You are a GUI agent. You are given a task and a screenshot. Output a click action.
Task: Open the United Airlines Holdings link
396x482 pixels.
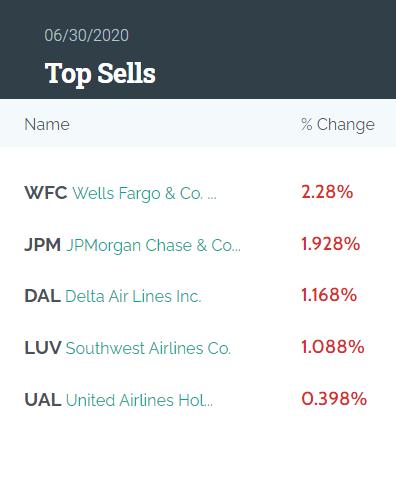coord(139,400)
